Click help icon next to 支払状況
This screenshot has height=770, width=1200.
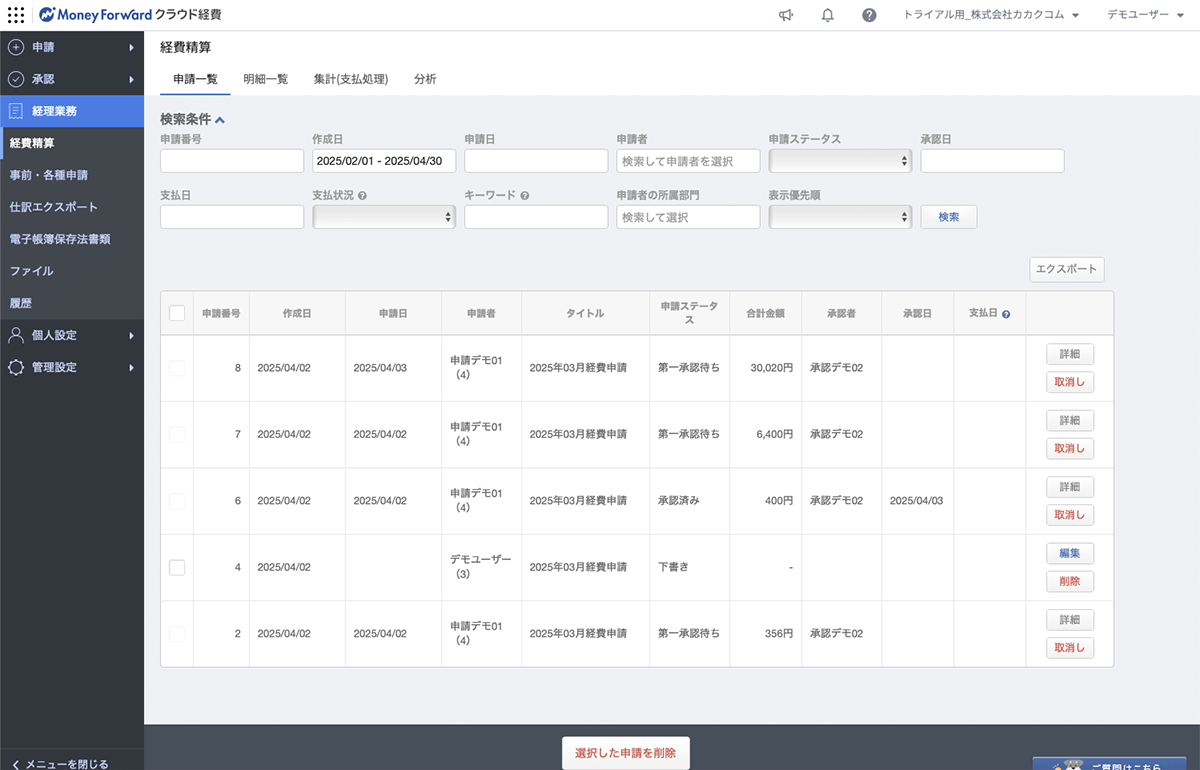pyautogui.click(x=362, y=196)
